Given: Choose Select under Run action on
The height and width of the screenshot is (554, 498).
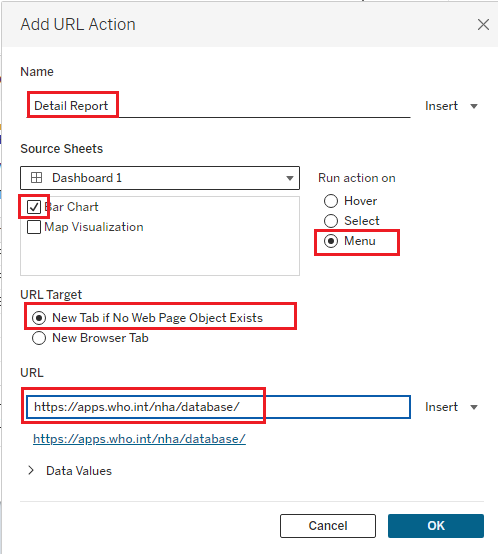Looking at the screenshot, I should point(331,221).
